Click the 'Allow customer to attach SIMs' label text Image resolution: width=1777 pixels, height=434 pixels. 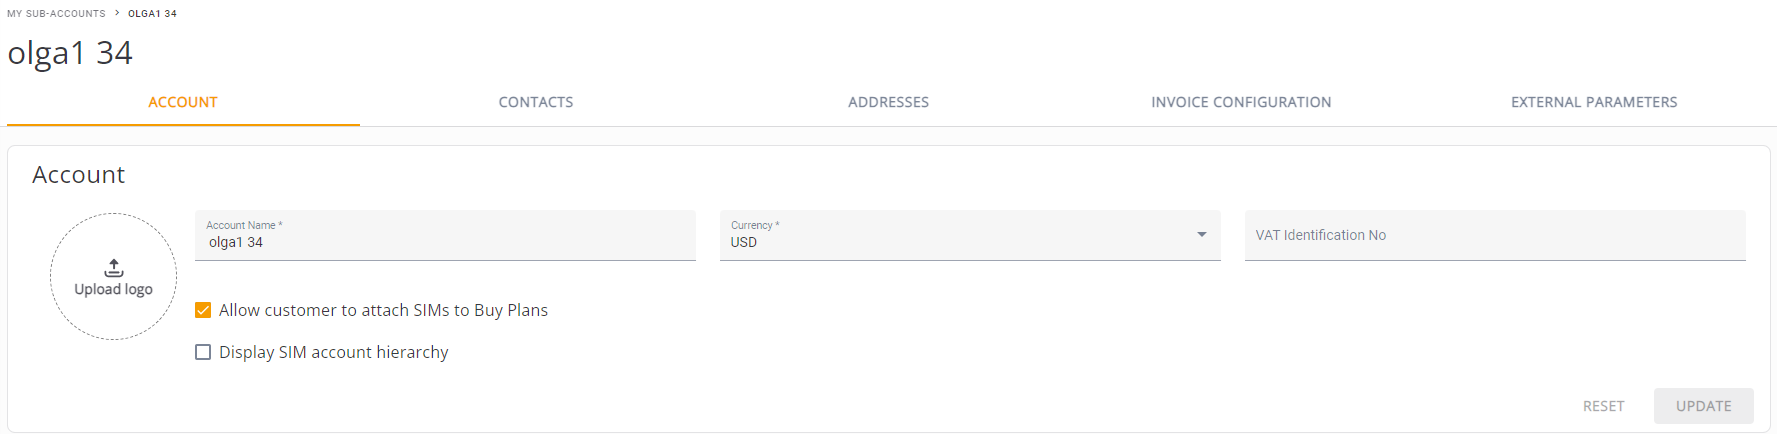coord(383,310)
